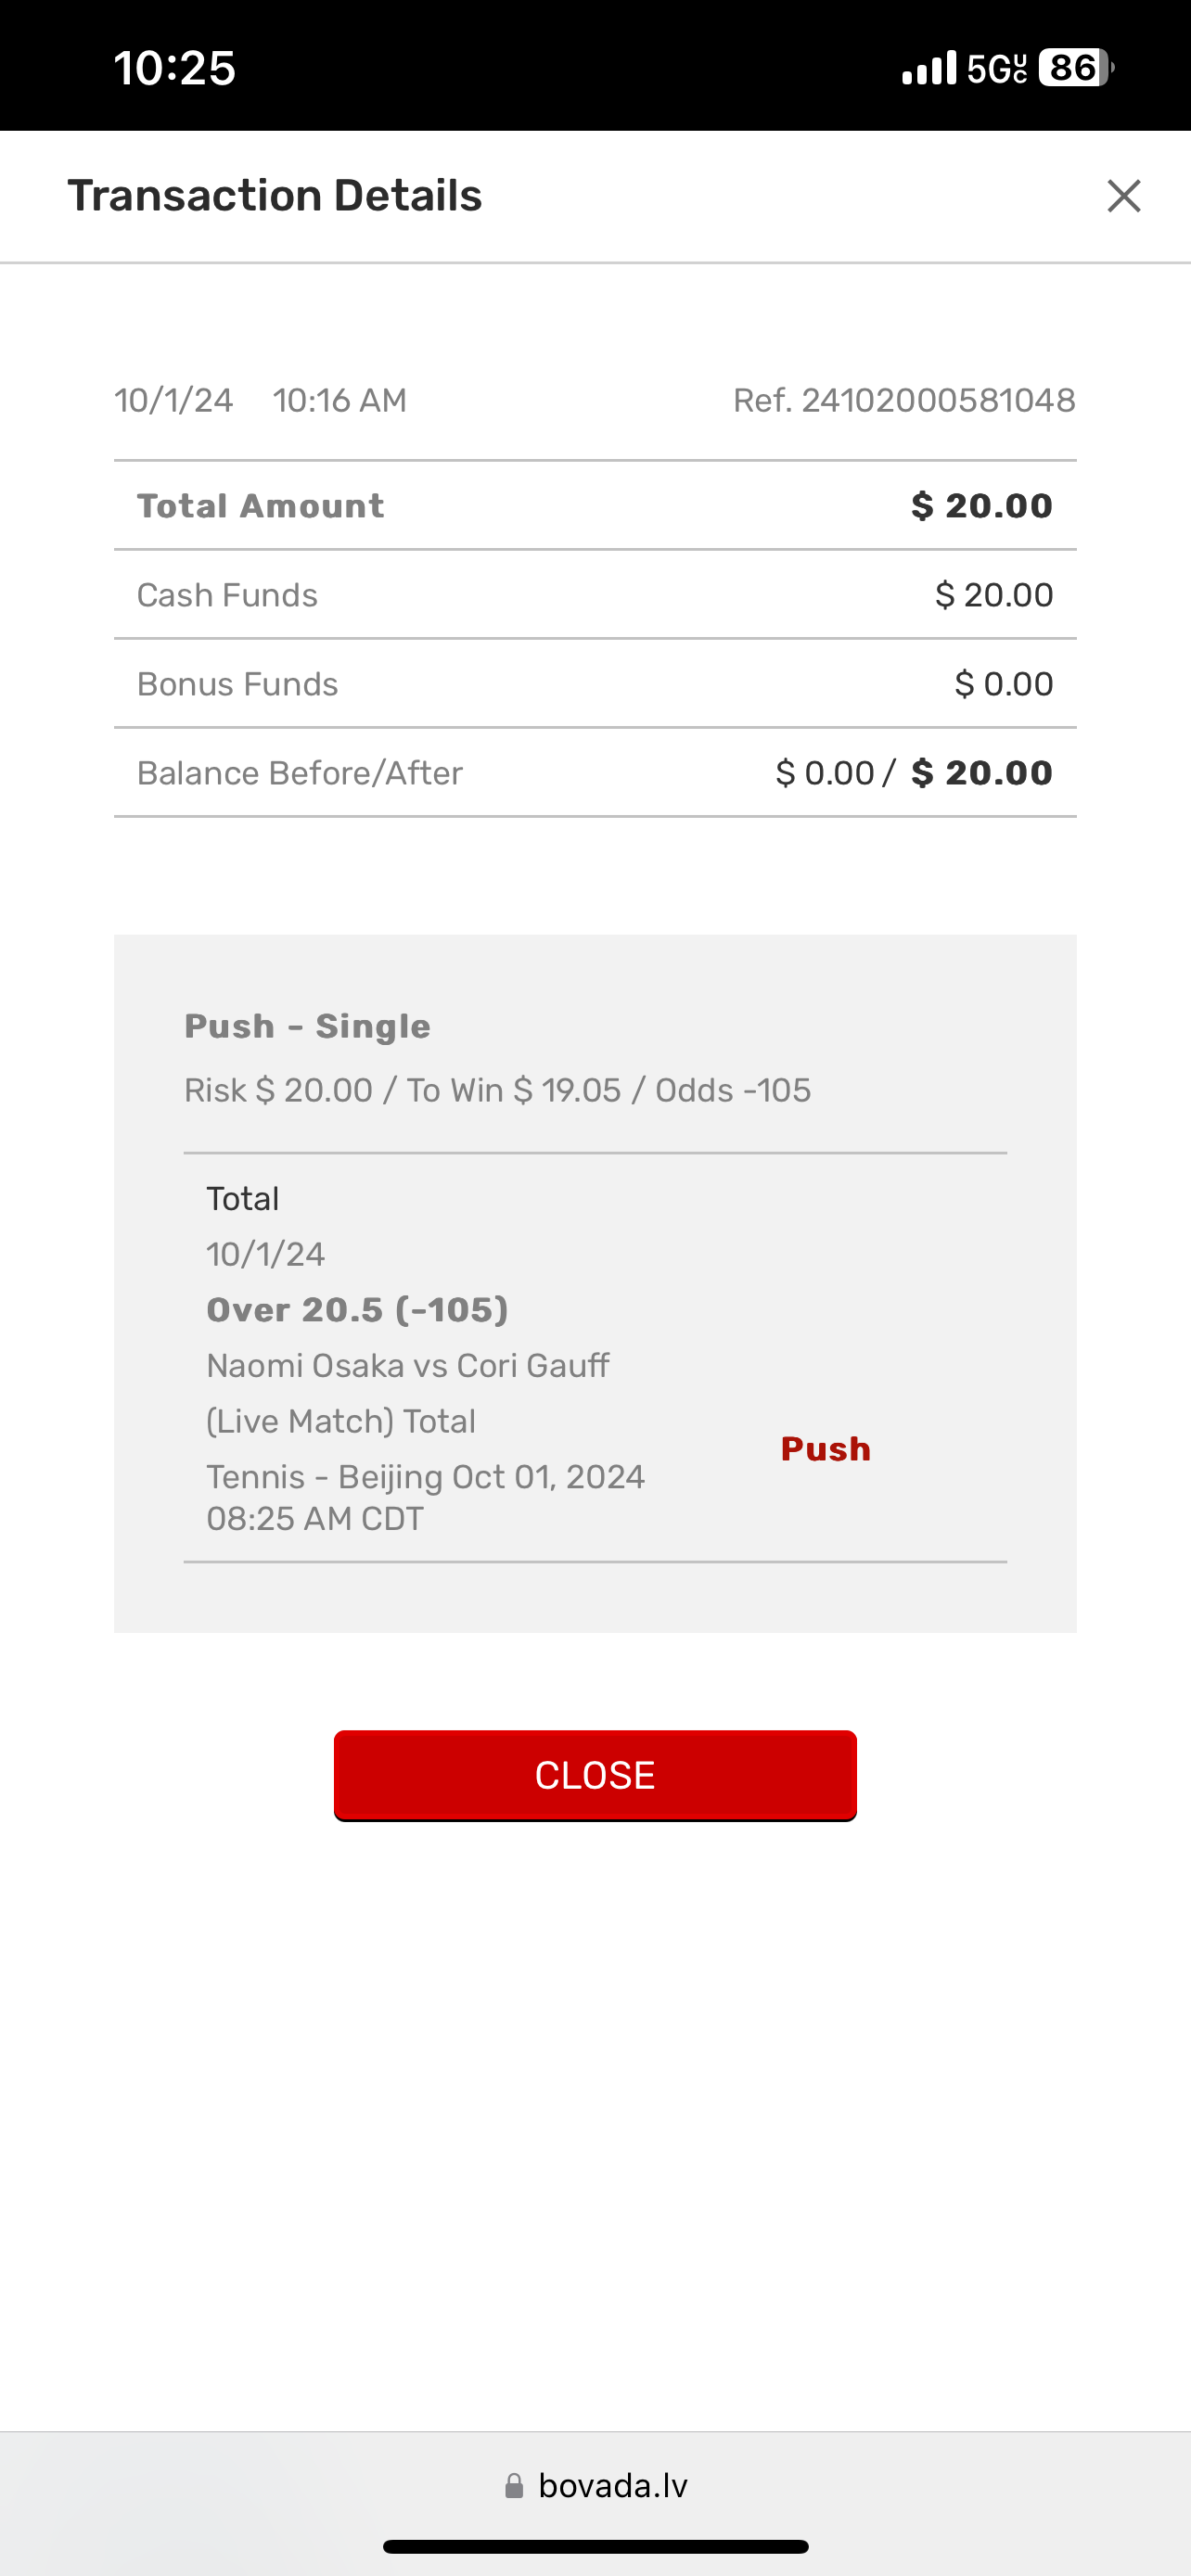Tap the Transaction Details title
This screenshot has width=1191, height=2576.
tap(275, 196)
